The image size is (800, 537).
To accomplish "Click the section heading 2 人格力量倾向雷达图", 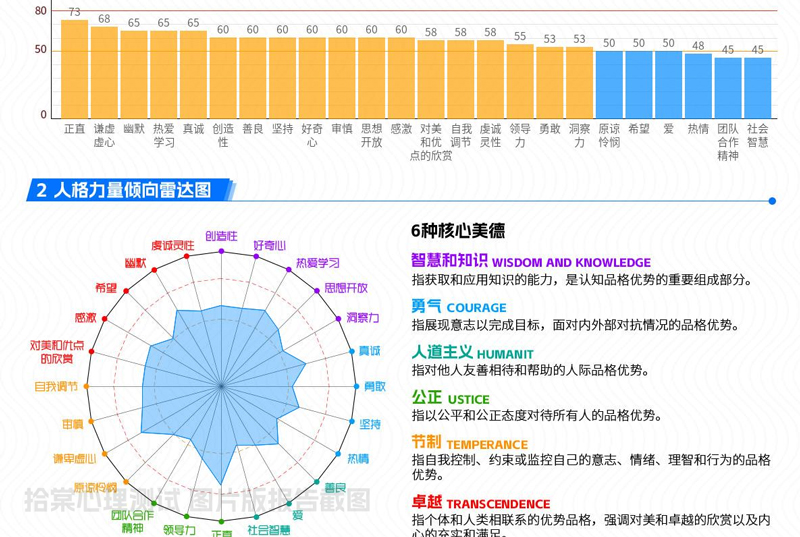I will (124, 190).
